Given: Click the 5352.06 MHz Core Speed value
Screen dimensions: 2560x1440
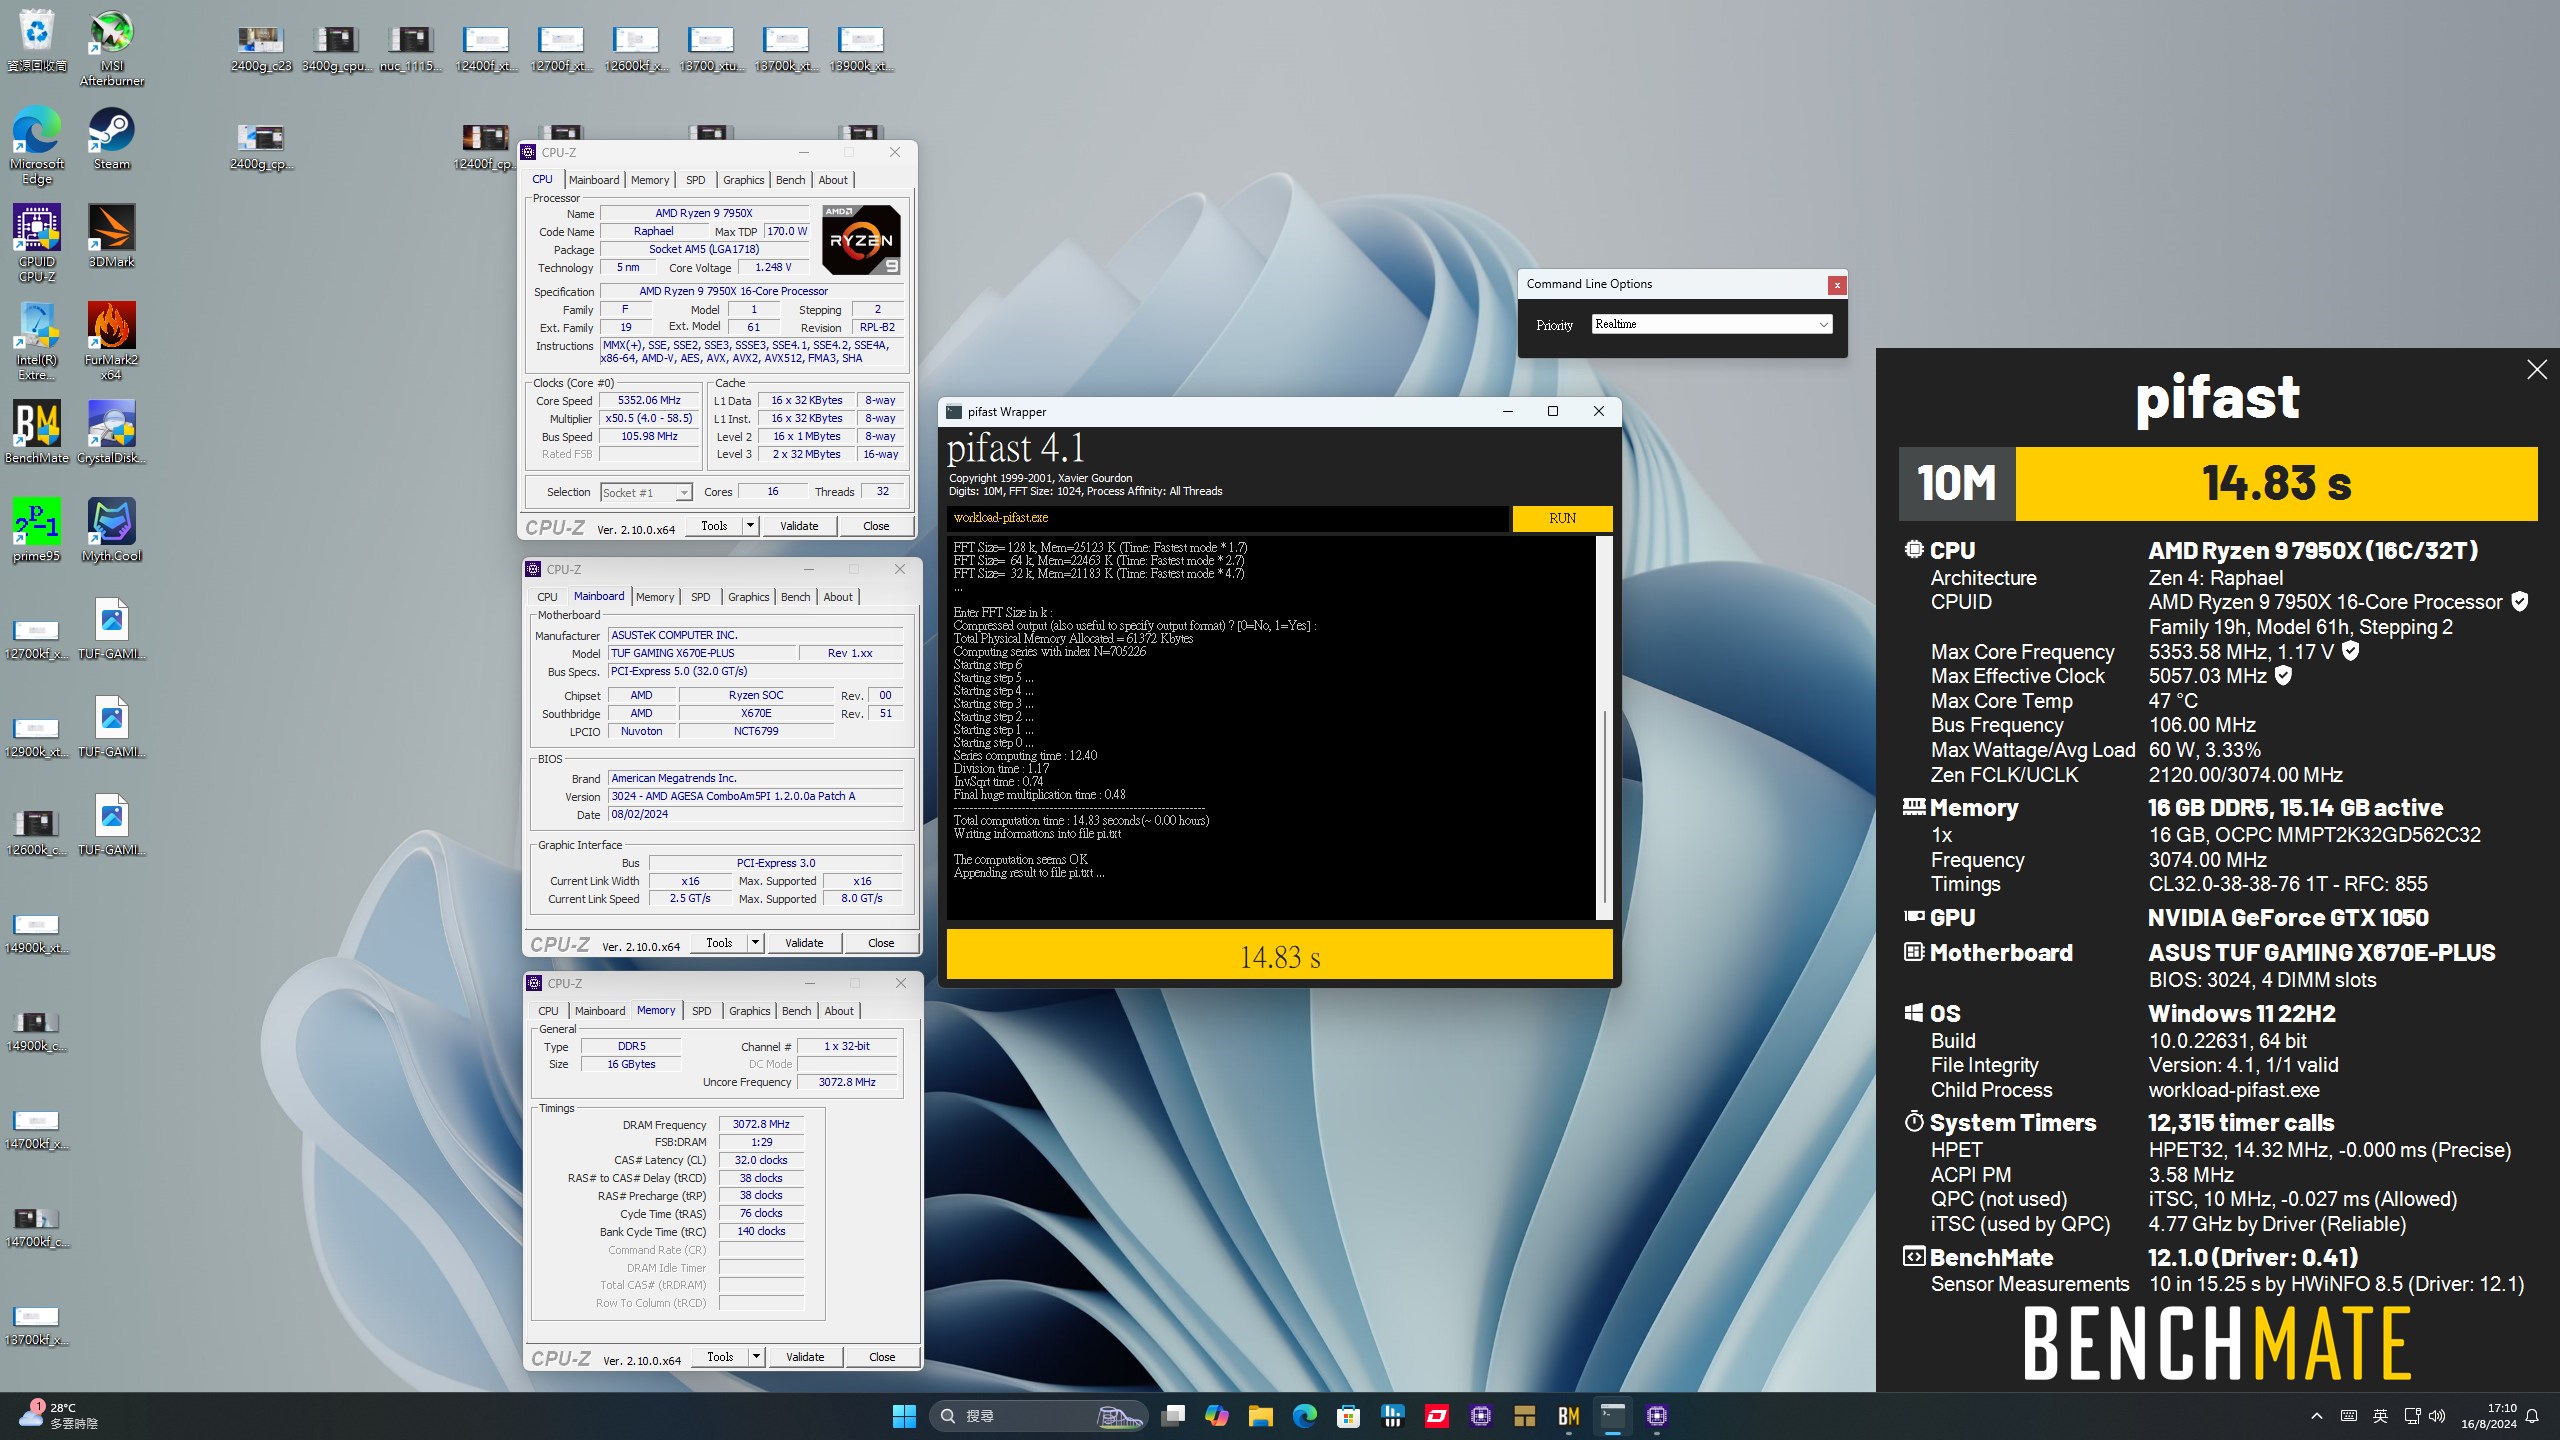Looking at the screenshot, I should point(649,400).
